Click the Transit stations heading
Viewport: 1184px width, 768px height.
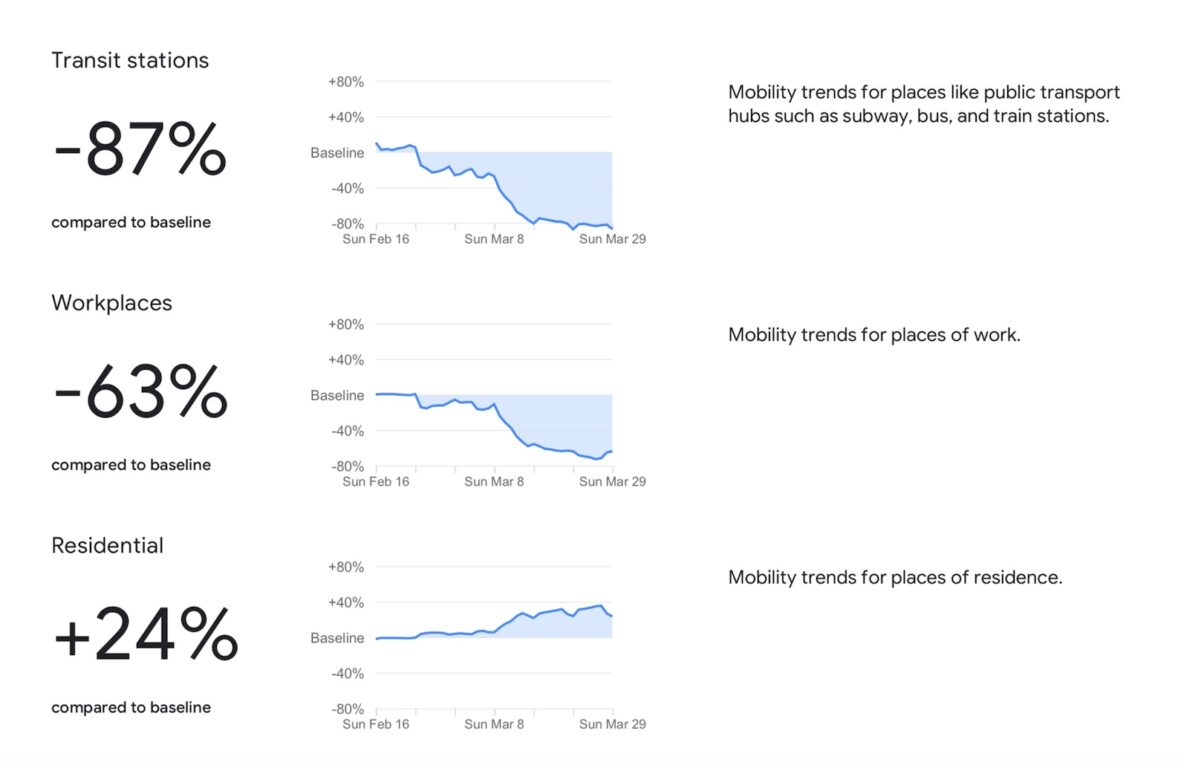[x=130, y=60]
